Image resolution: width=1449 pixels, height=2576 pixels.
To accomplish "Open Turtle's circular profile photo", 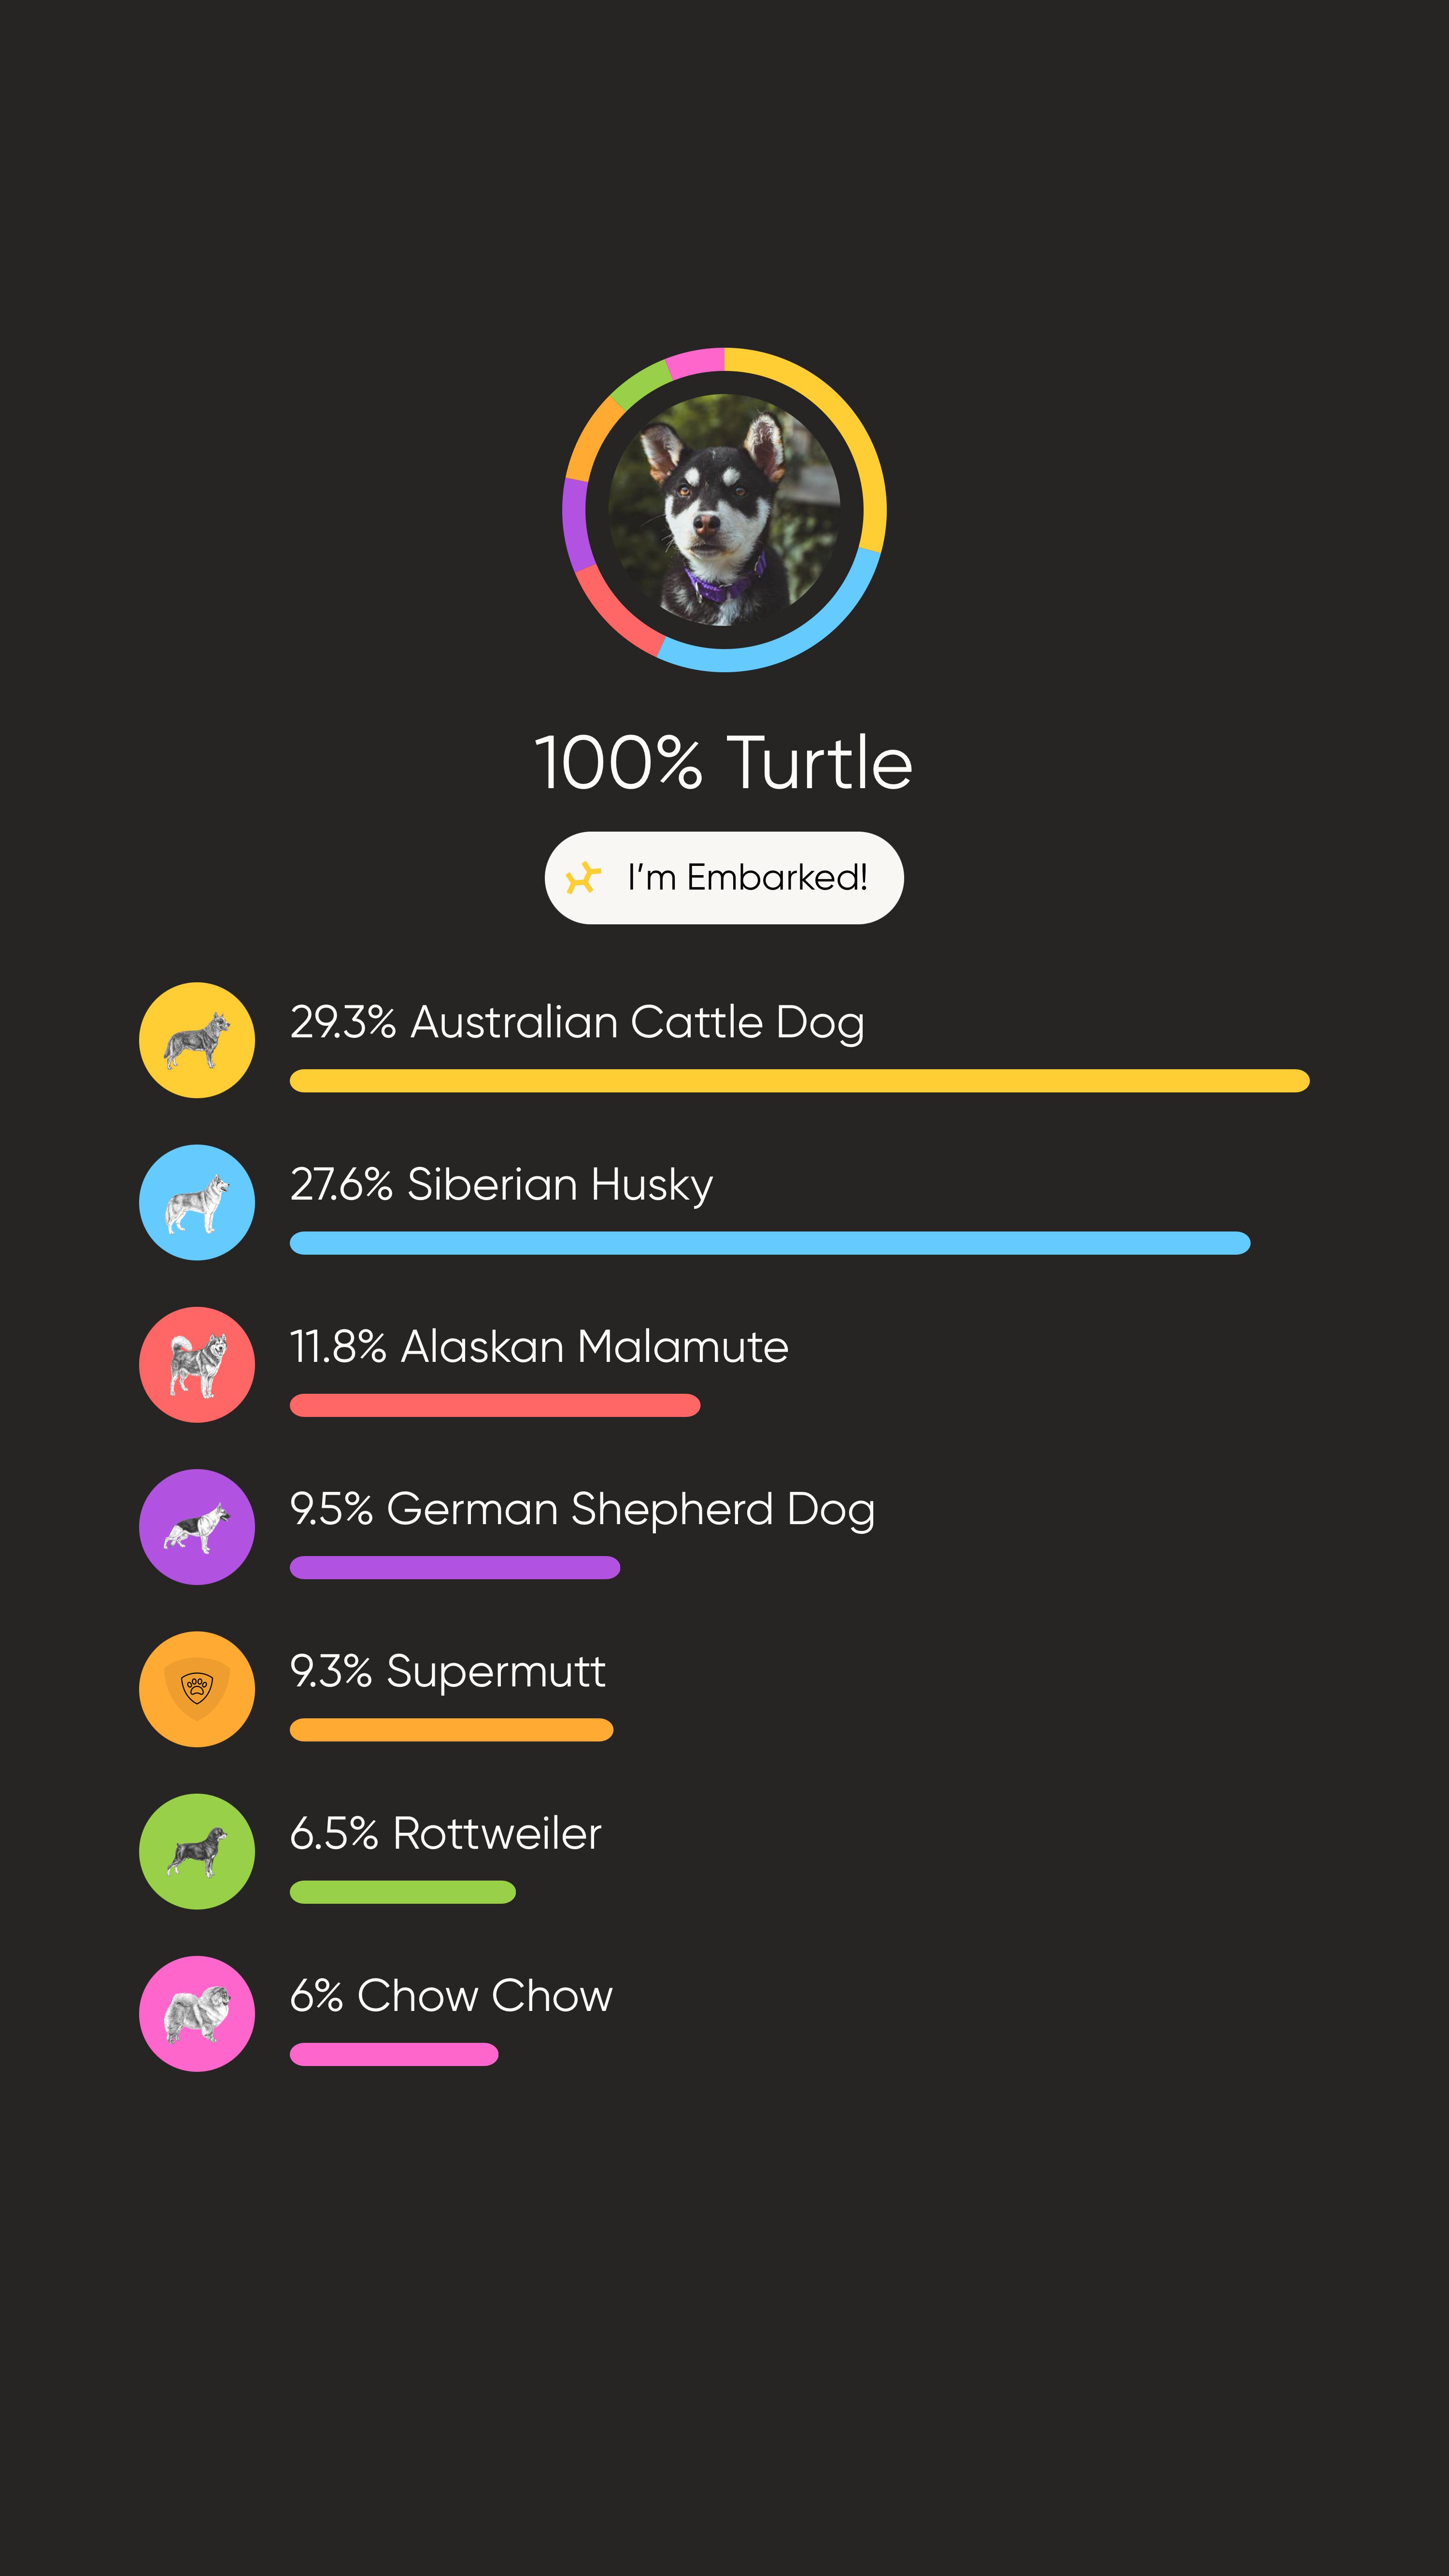I will [x=724, y=510].
